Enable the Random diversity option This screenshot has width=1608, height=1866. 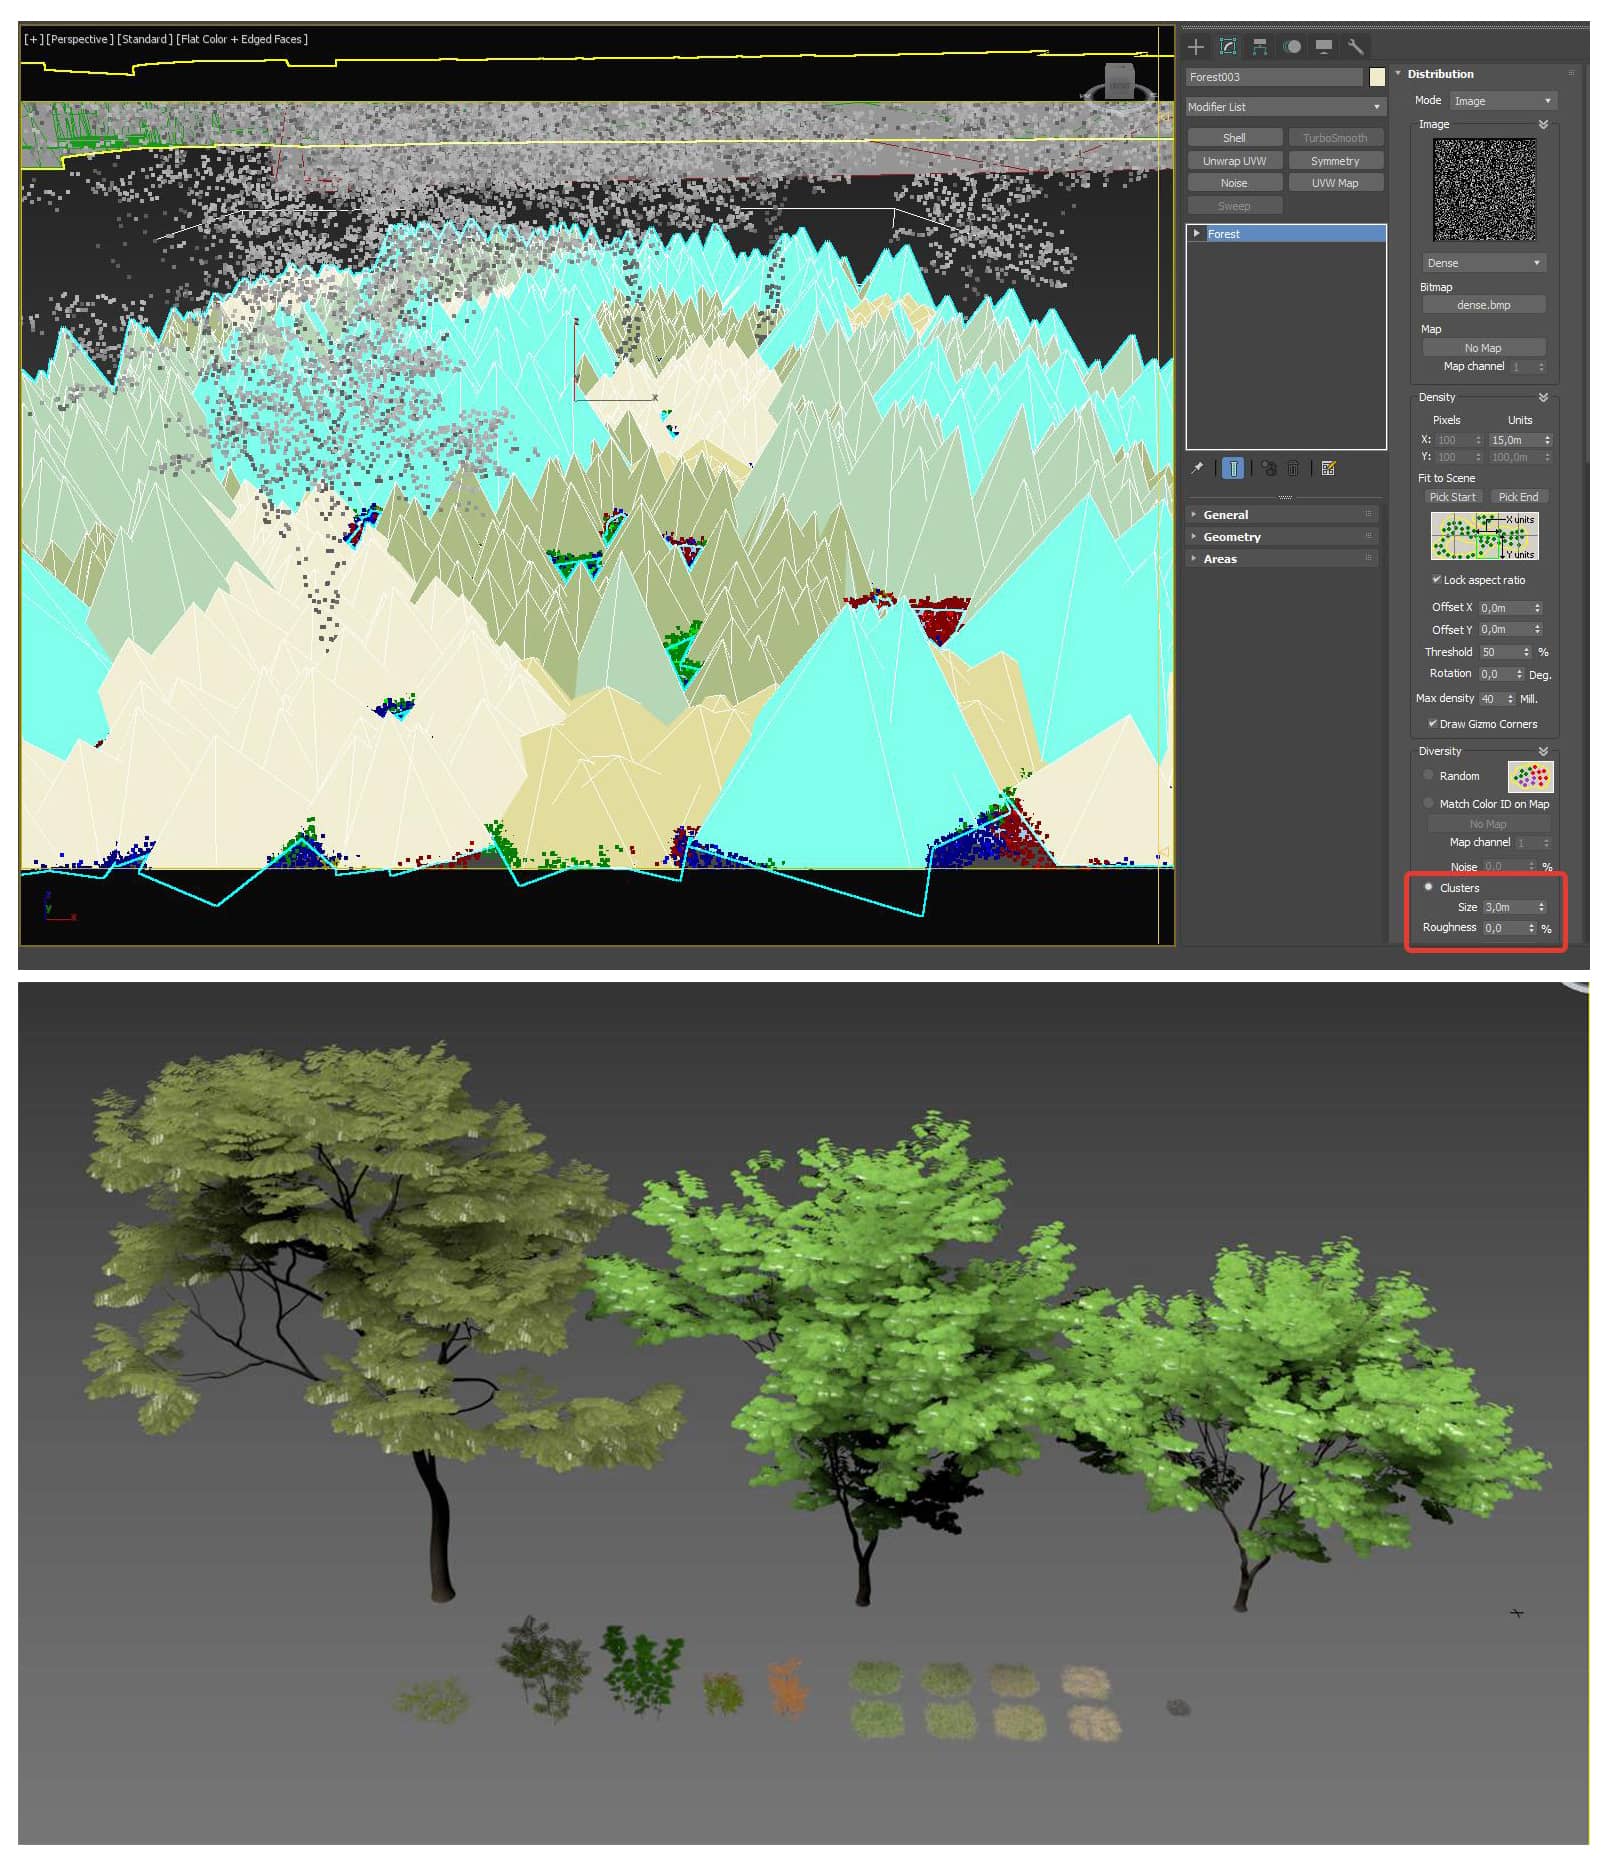1428,775
